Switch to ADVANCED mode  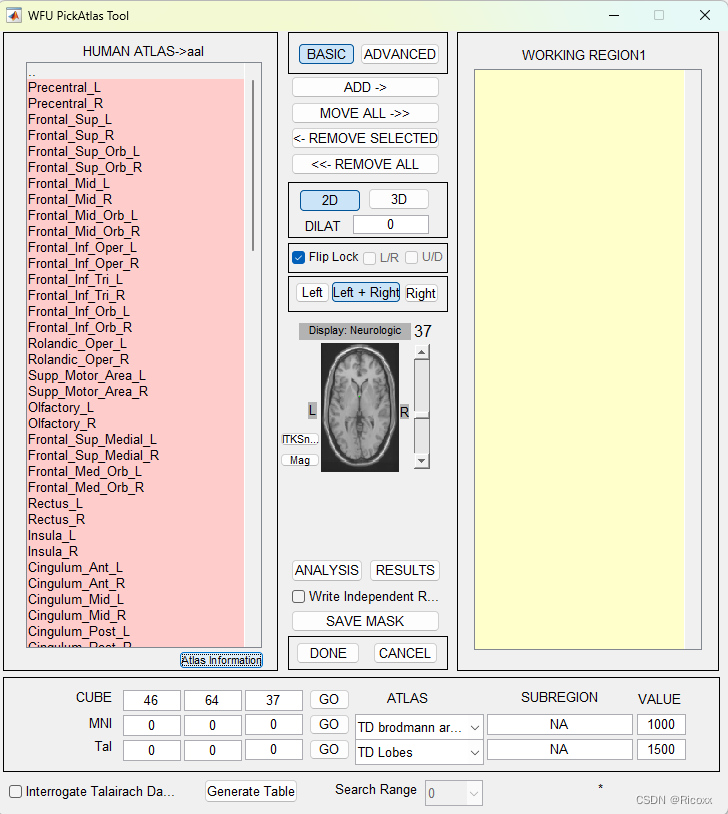coord(399,54)
